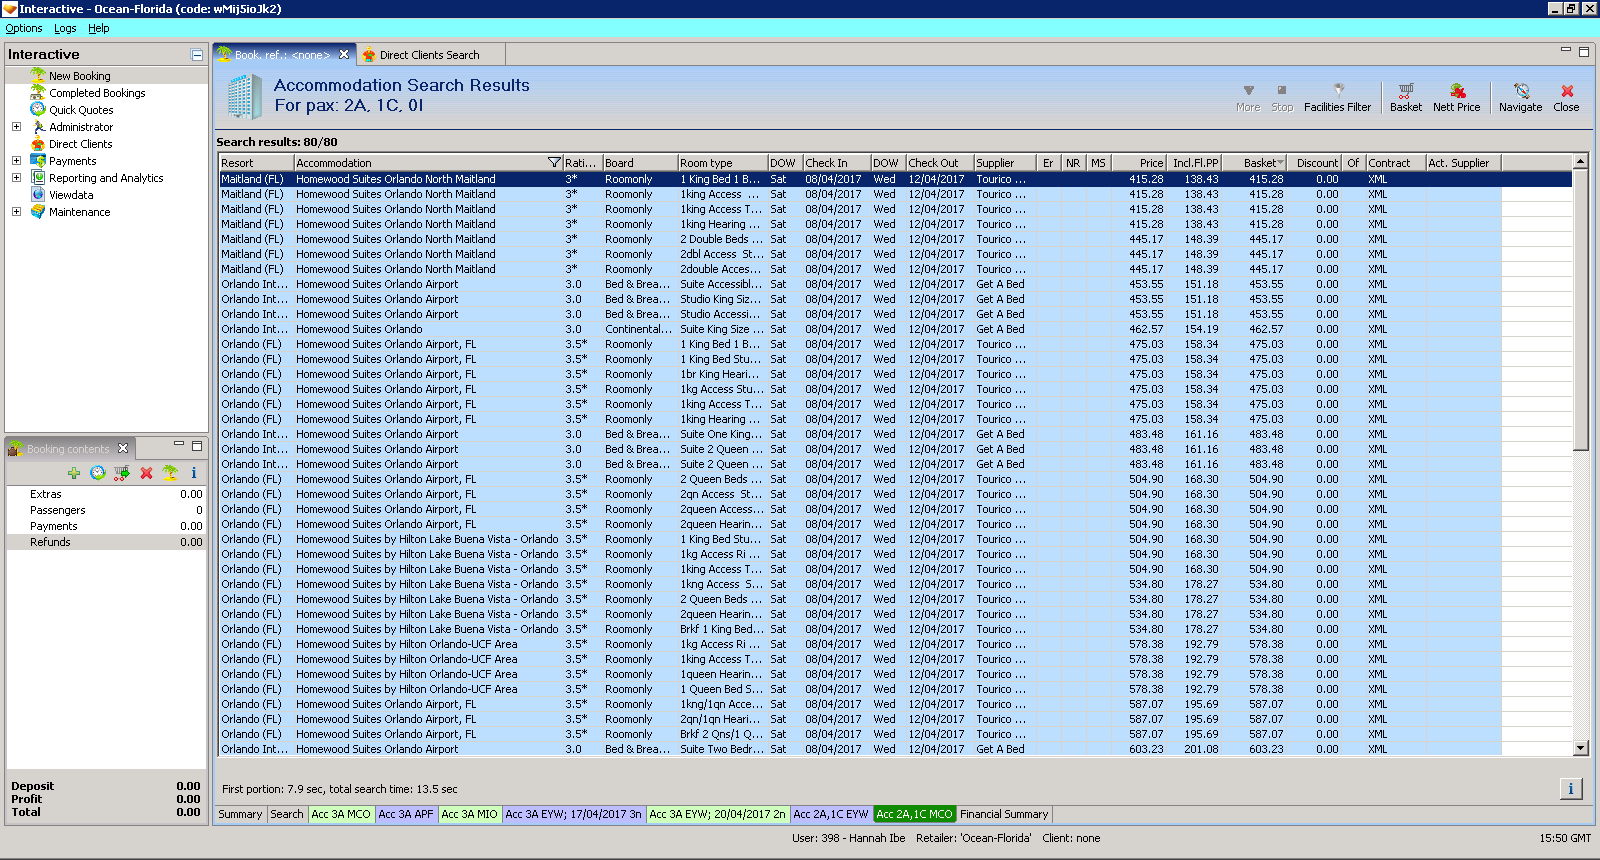Screen dimensions: 1600x860
Task: Open the Acc 3A MCO tab
Action: 341,814
